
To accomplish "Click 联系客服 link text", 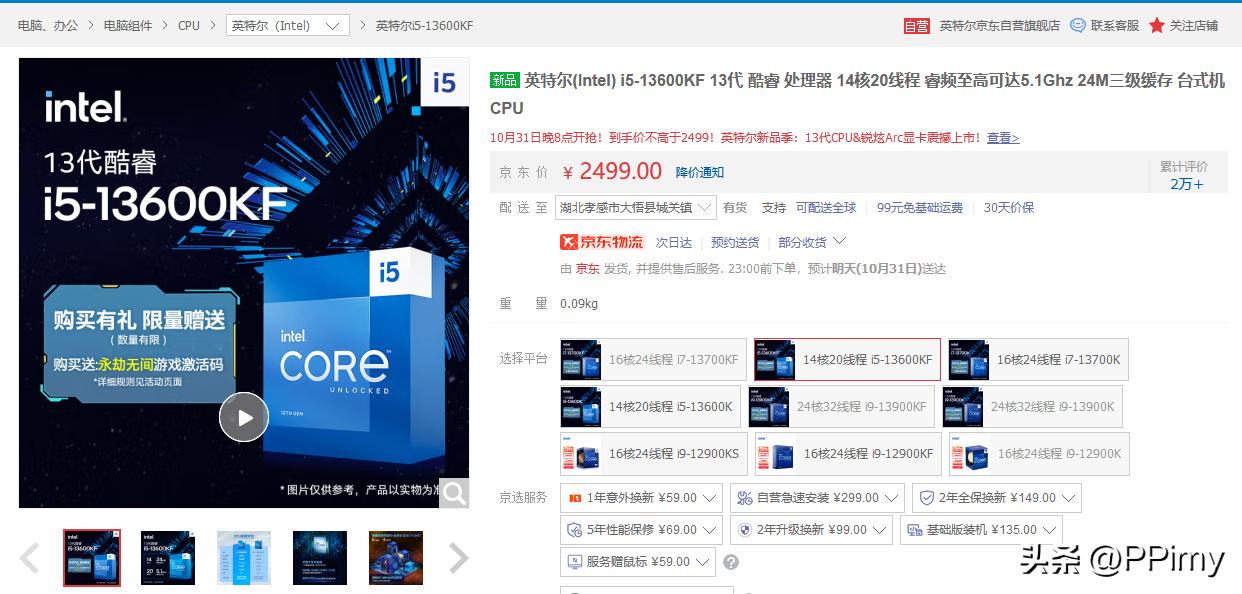I will 1115,26.
